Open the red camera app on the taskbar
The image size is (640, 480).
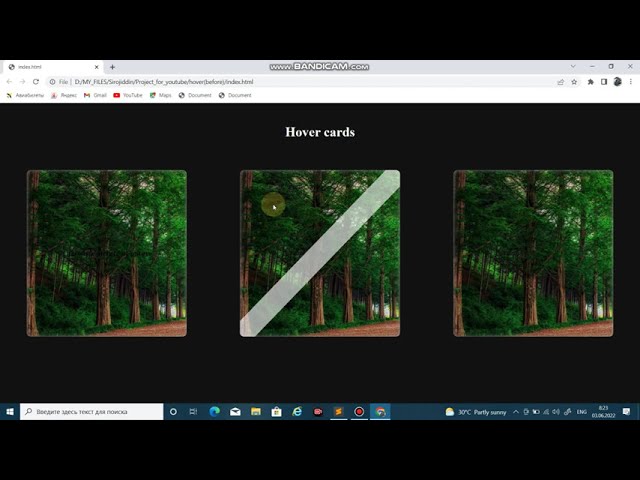[x=318, y=411]
